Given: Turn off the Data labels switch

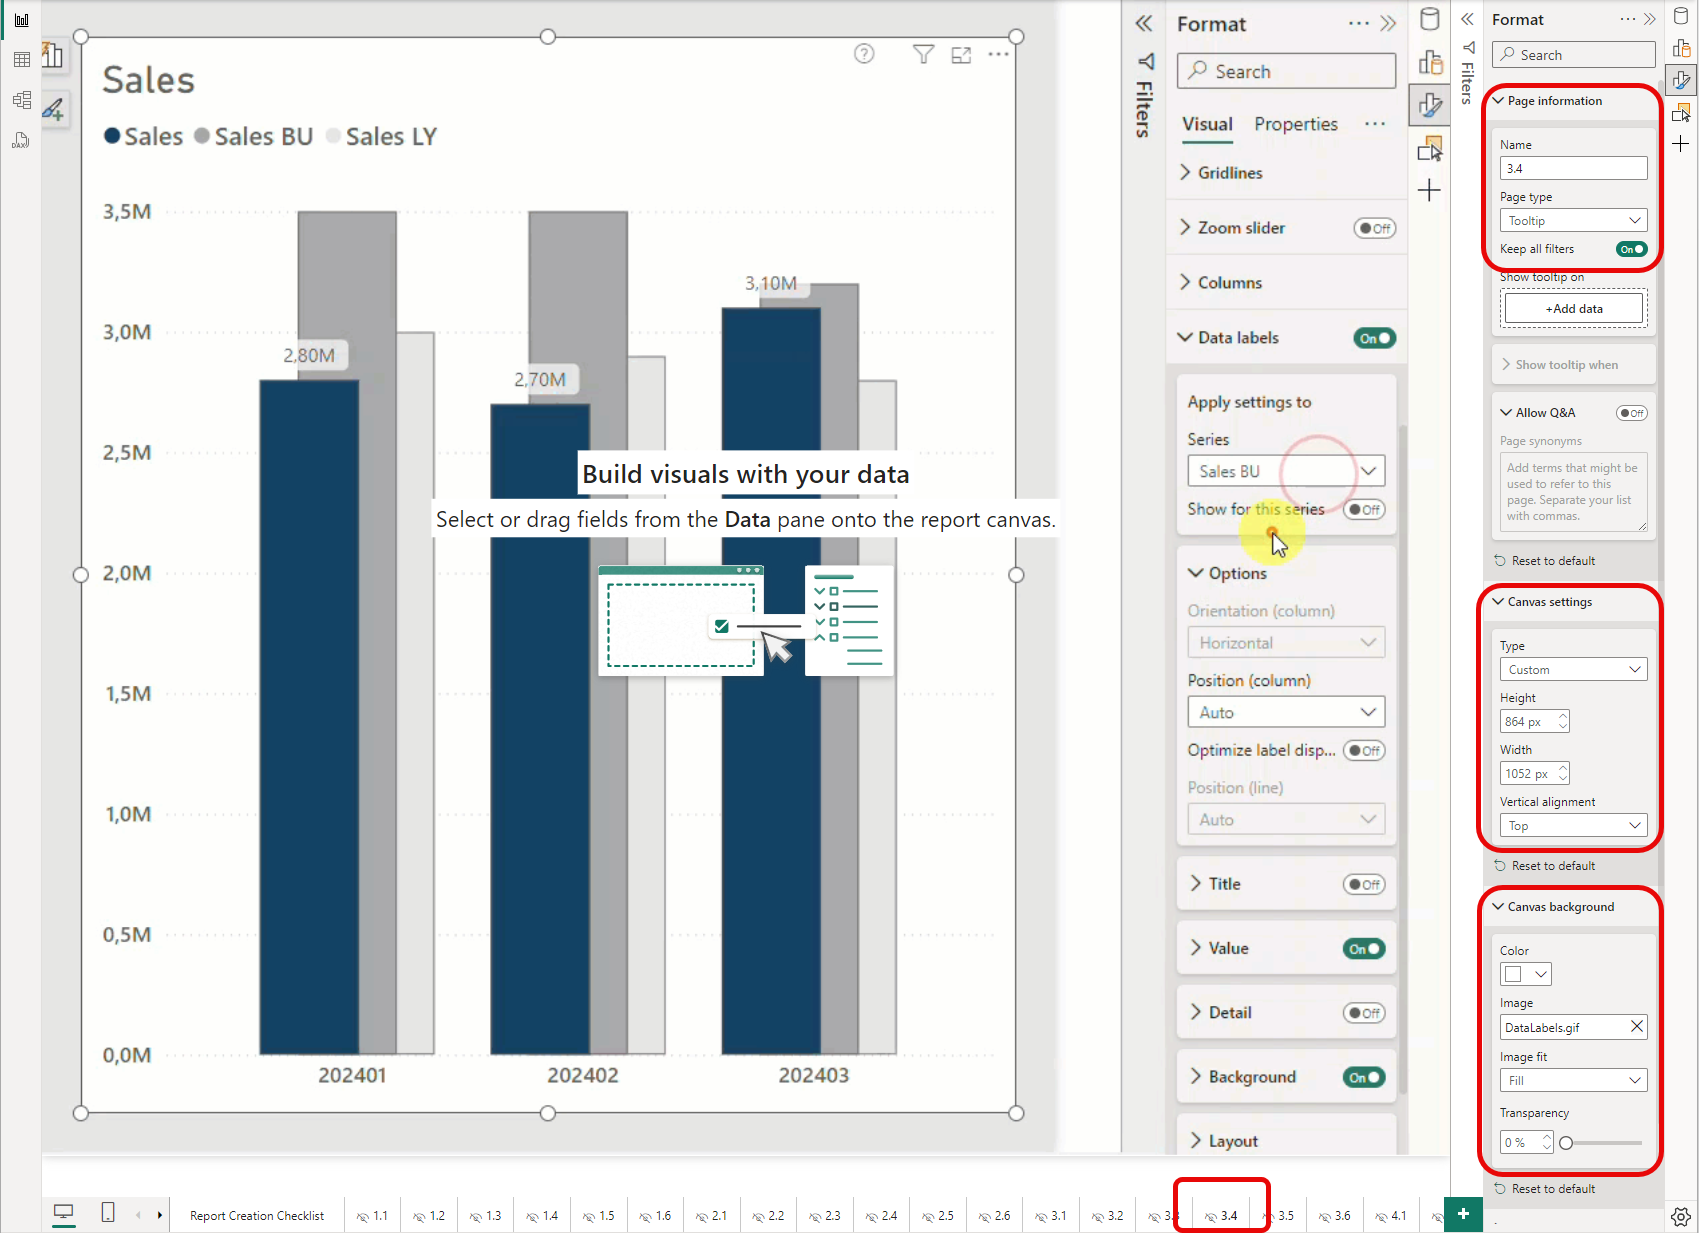Looking at the screenshot, I should pyautogui.click(x=1374, y=338).
